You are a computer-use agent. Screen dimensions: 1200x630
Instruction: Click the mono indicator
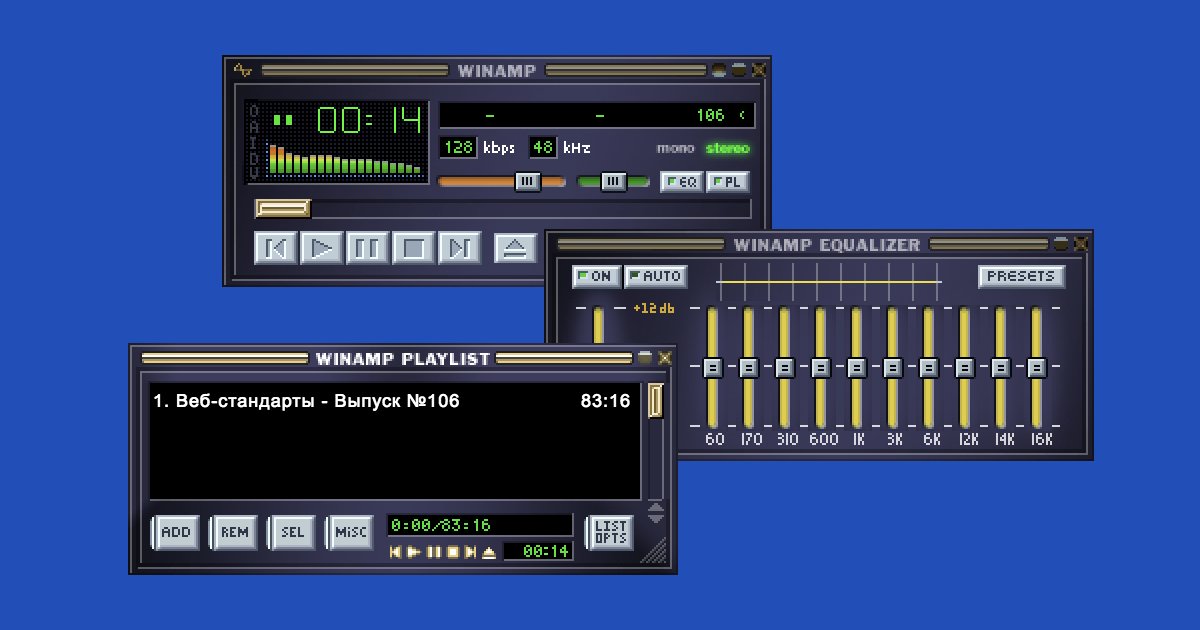tap(675, 148)
